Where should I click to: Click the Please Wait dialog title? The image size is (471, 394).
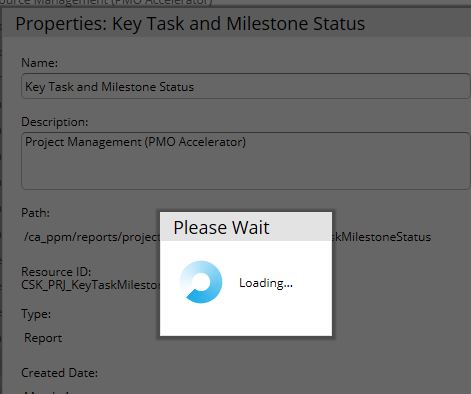(221, 228)
